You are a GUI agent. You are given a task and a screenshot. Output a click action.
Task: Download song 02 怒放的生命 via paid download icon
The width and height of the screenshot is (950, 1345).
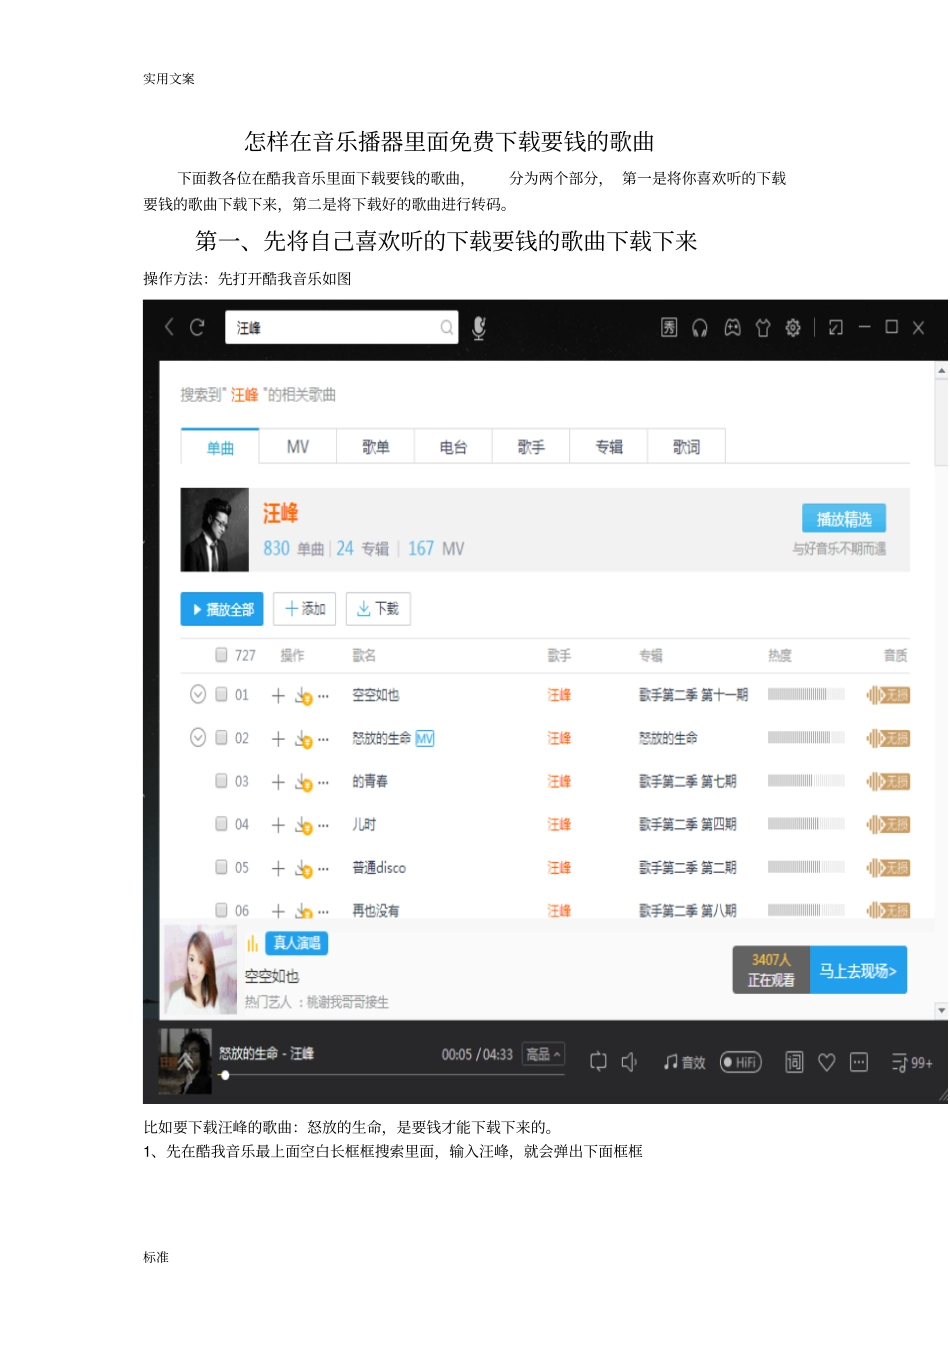point(304,739)
